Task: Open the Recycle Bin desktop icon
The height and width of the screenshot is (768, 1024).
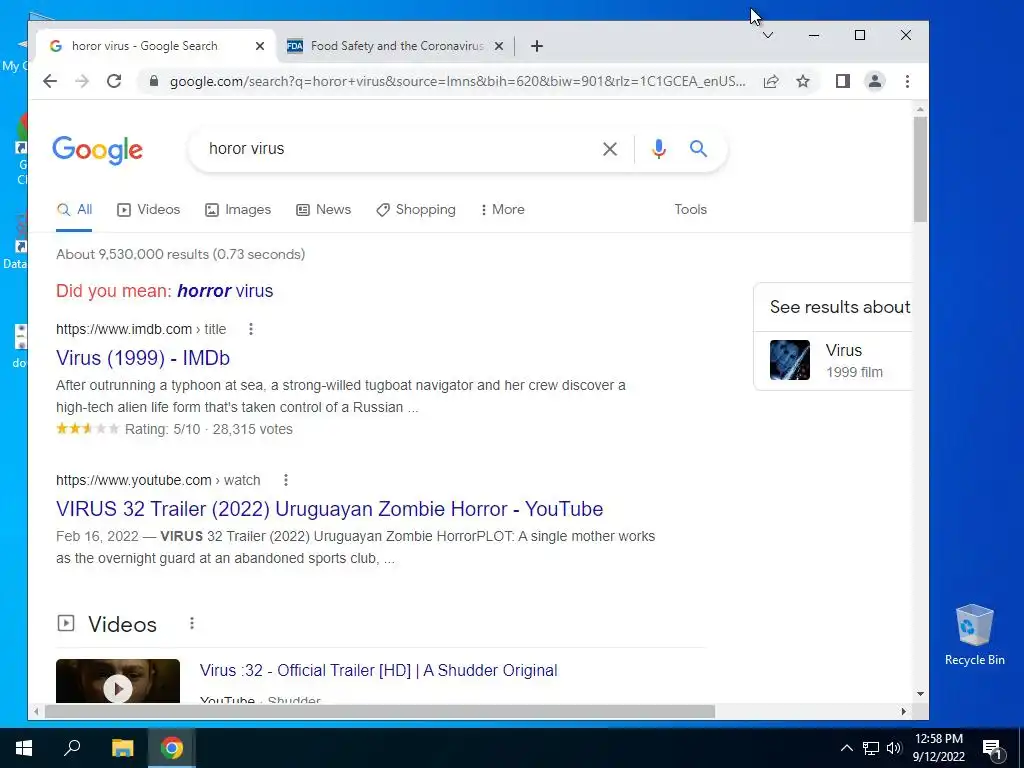Action: pos(974,634)
